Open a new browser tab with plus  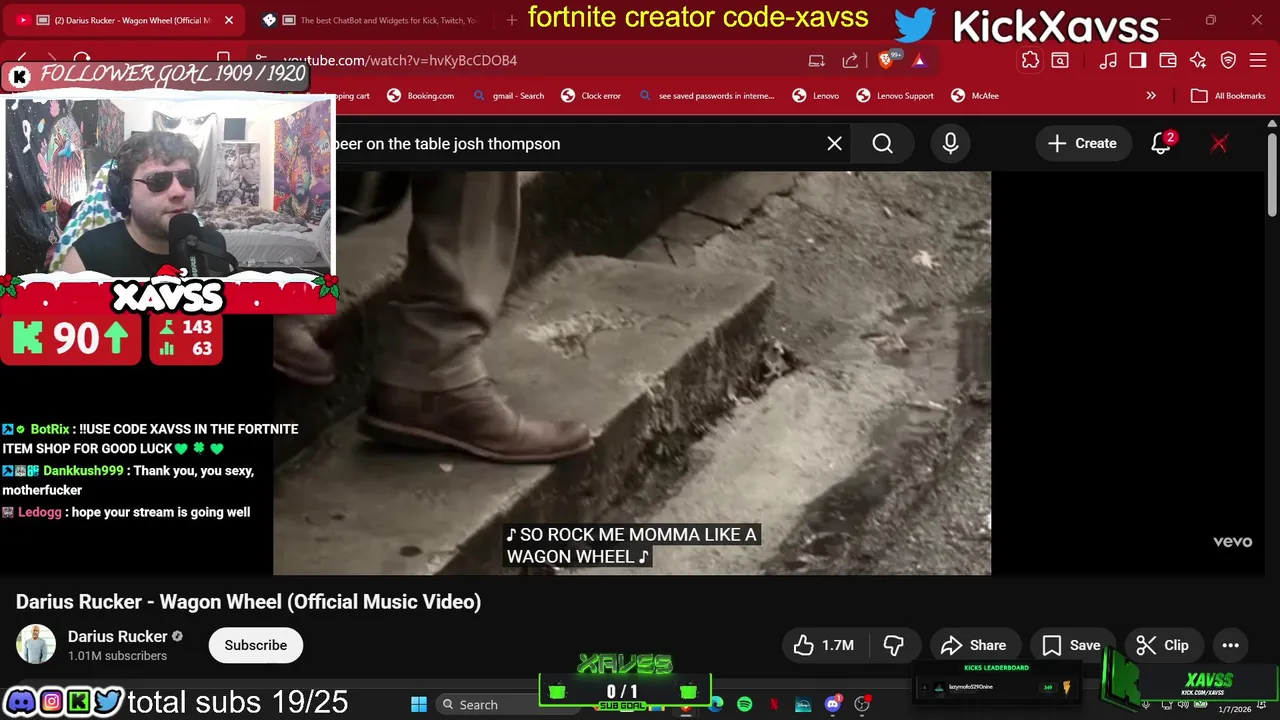click(511, 20)
